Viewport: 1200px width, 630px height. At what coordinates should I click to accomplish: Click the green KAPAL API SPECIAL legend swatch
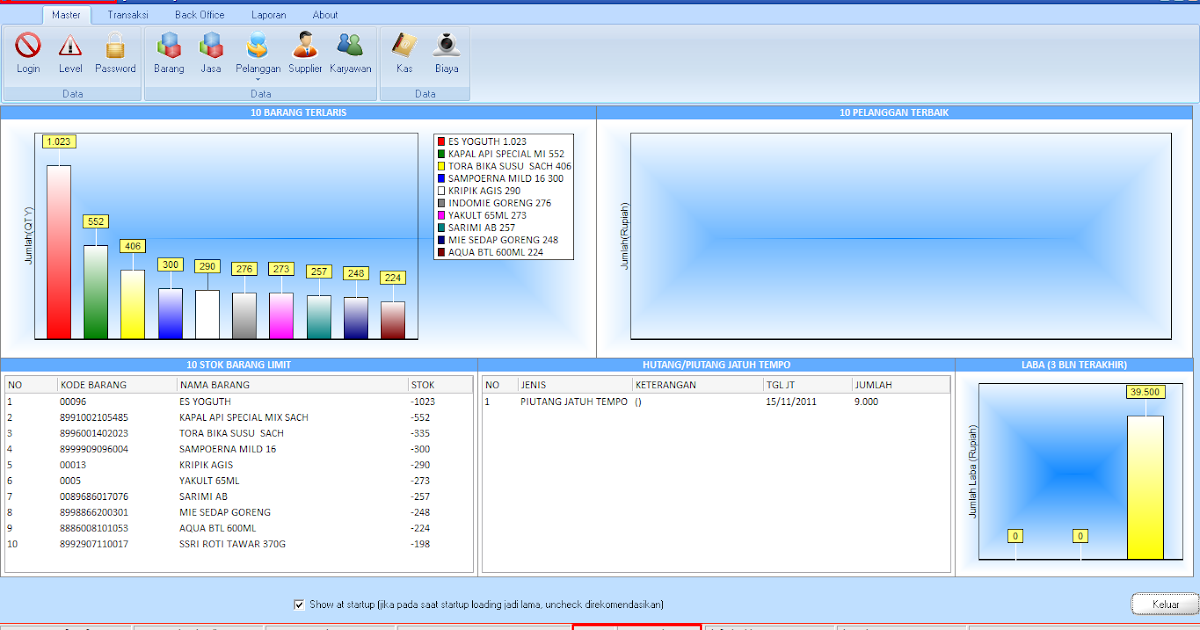point(441,154)
